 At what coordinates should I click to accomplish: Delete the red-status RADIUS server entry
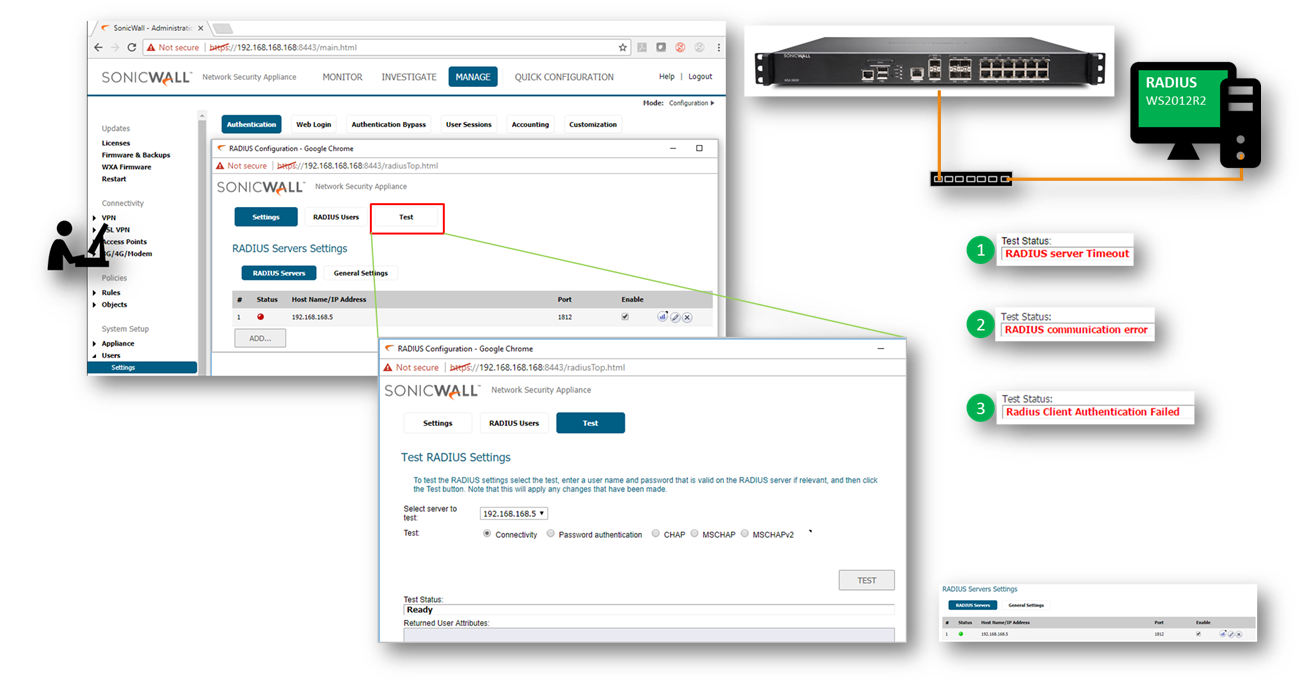coord(687,317)
